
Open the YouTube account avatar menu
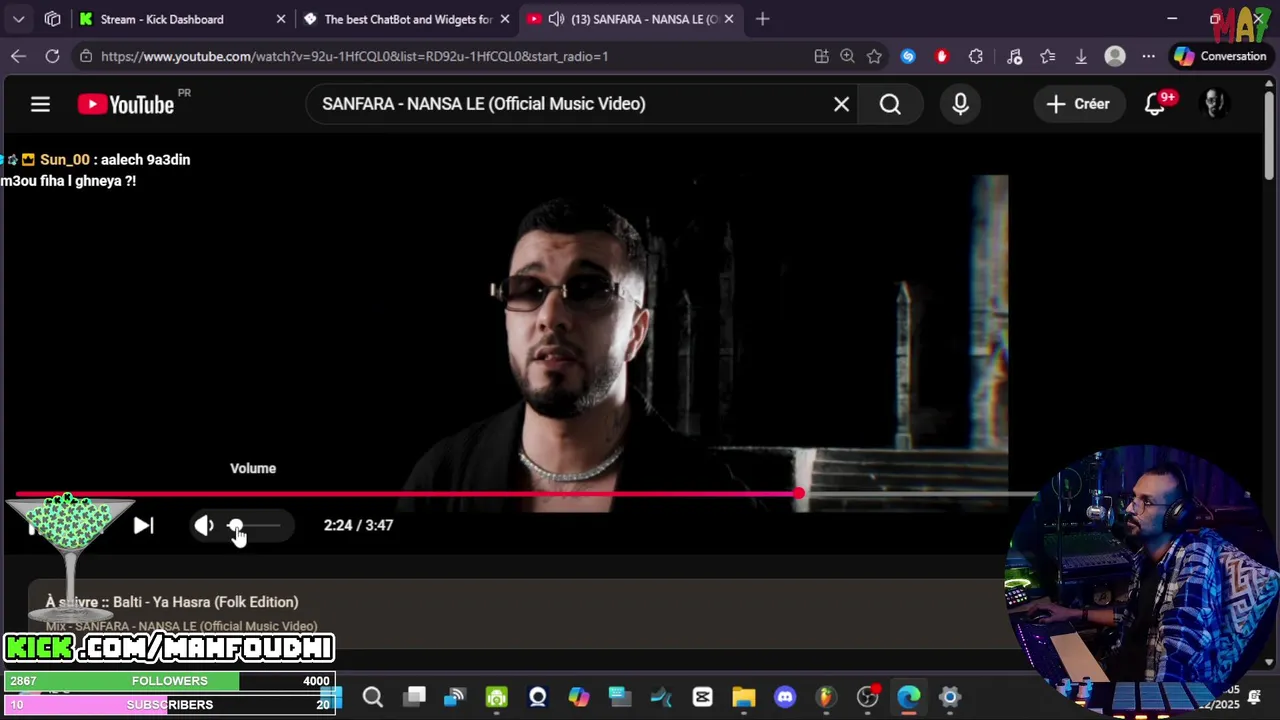pos(1214,104)
